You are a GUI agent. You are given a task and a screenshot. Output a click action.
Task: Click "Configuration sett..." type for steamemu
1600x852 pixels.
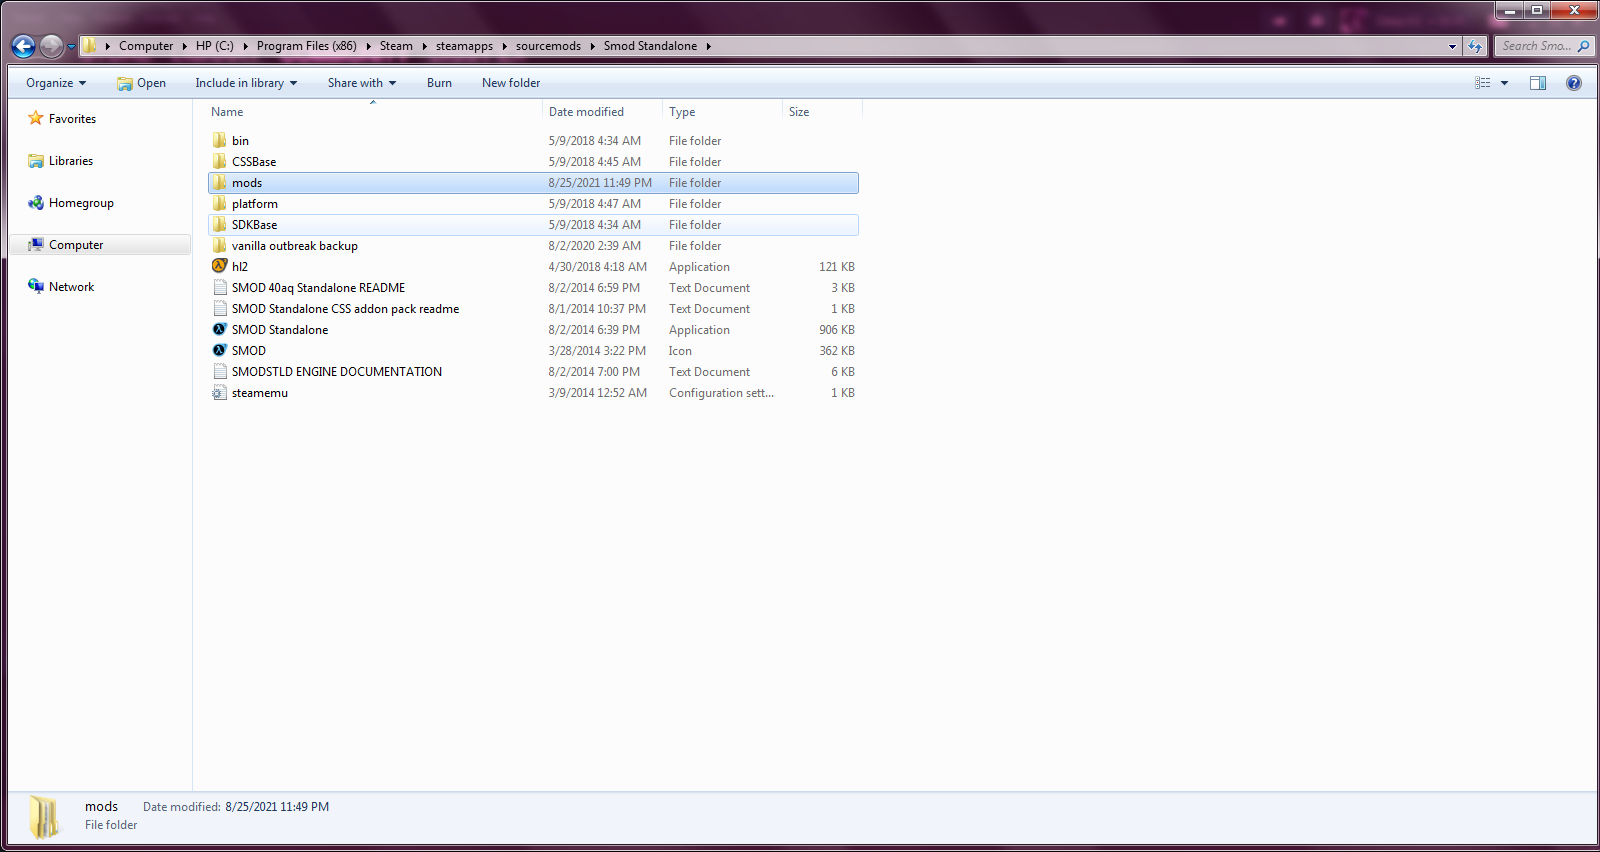(721, 393)
